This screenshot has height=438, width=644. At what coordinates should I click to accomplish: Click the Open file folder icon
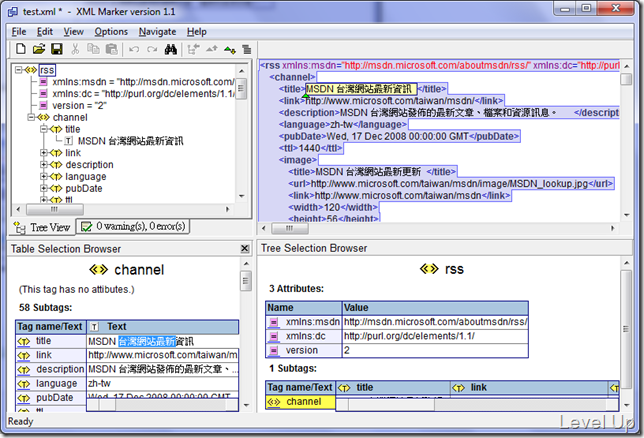click(39, 49)
